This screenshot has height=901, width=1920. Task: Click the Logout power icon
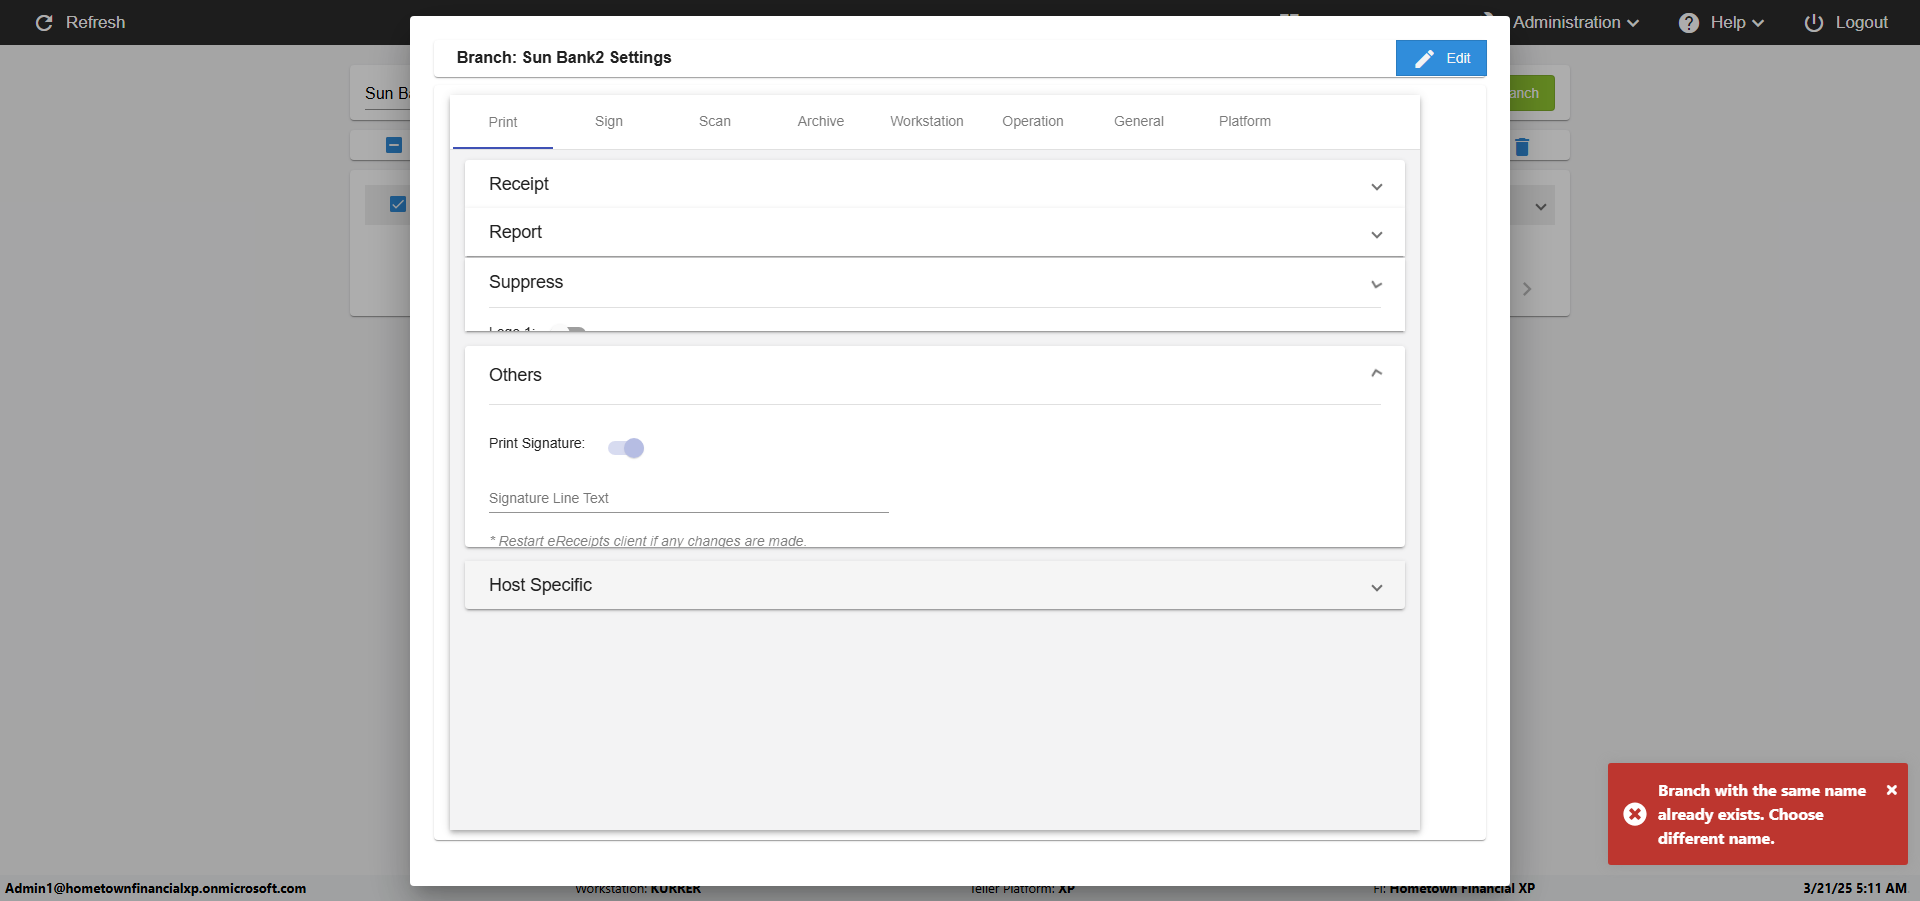1813,23
